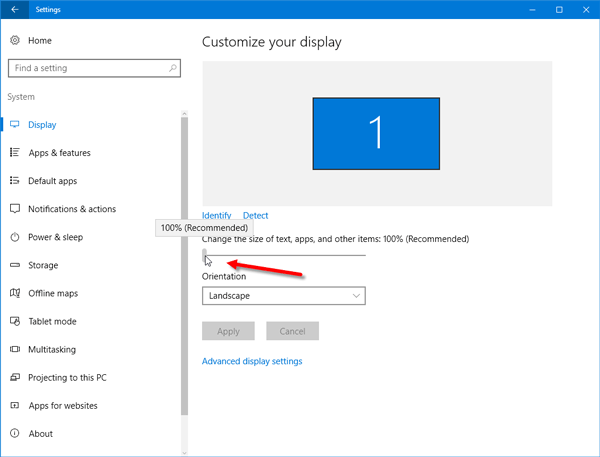Click the Notifications & actions icon
The image size is (600, 457).
click(15, 209)
